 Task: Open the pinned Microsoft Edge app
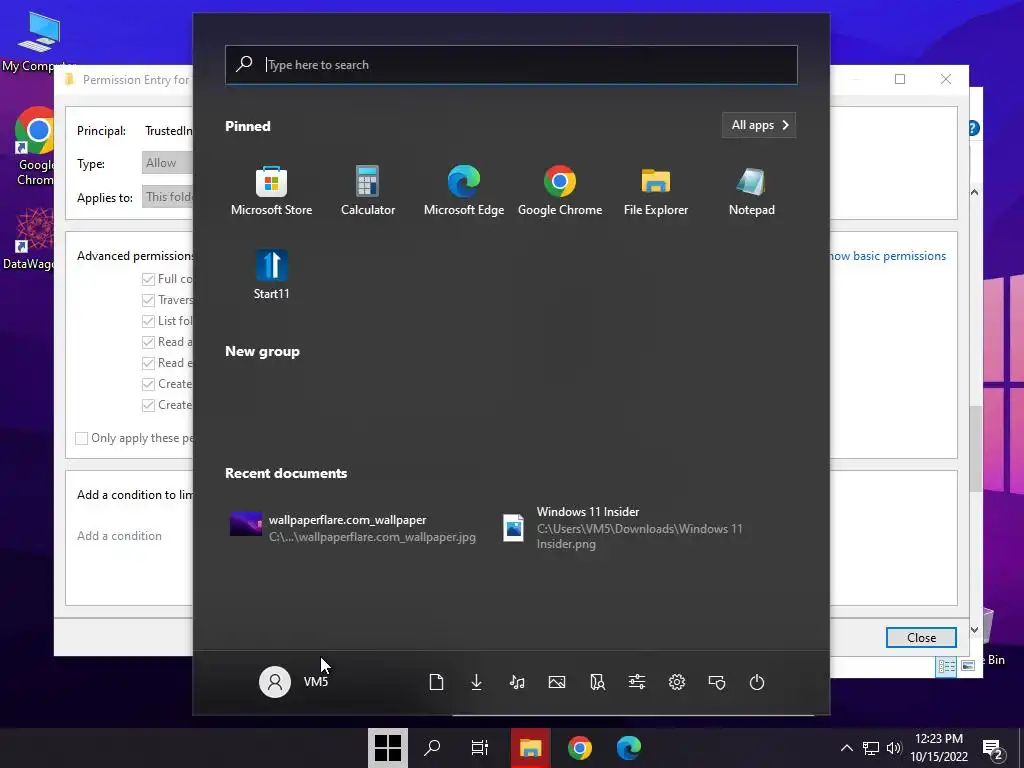point(464,190)
